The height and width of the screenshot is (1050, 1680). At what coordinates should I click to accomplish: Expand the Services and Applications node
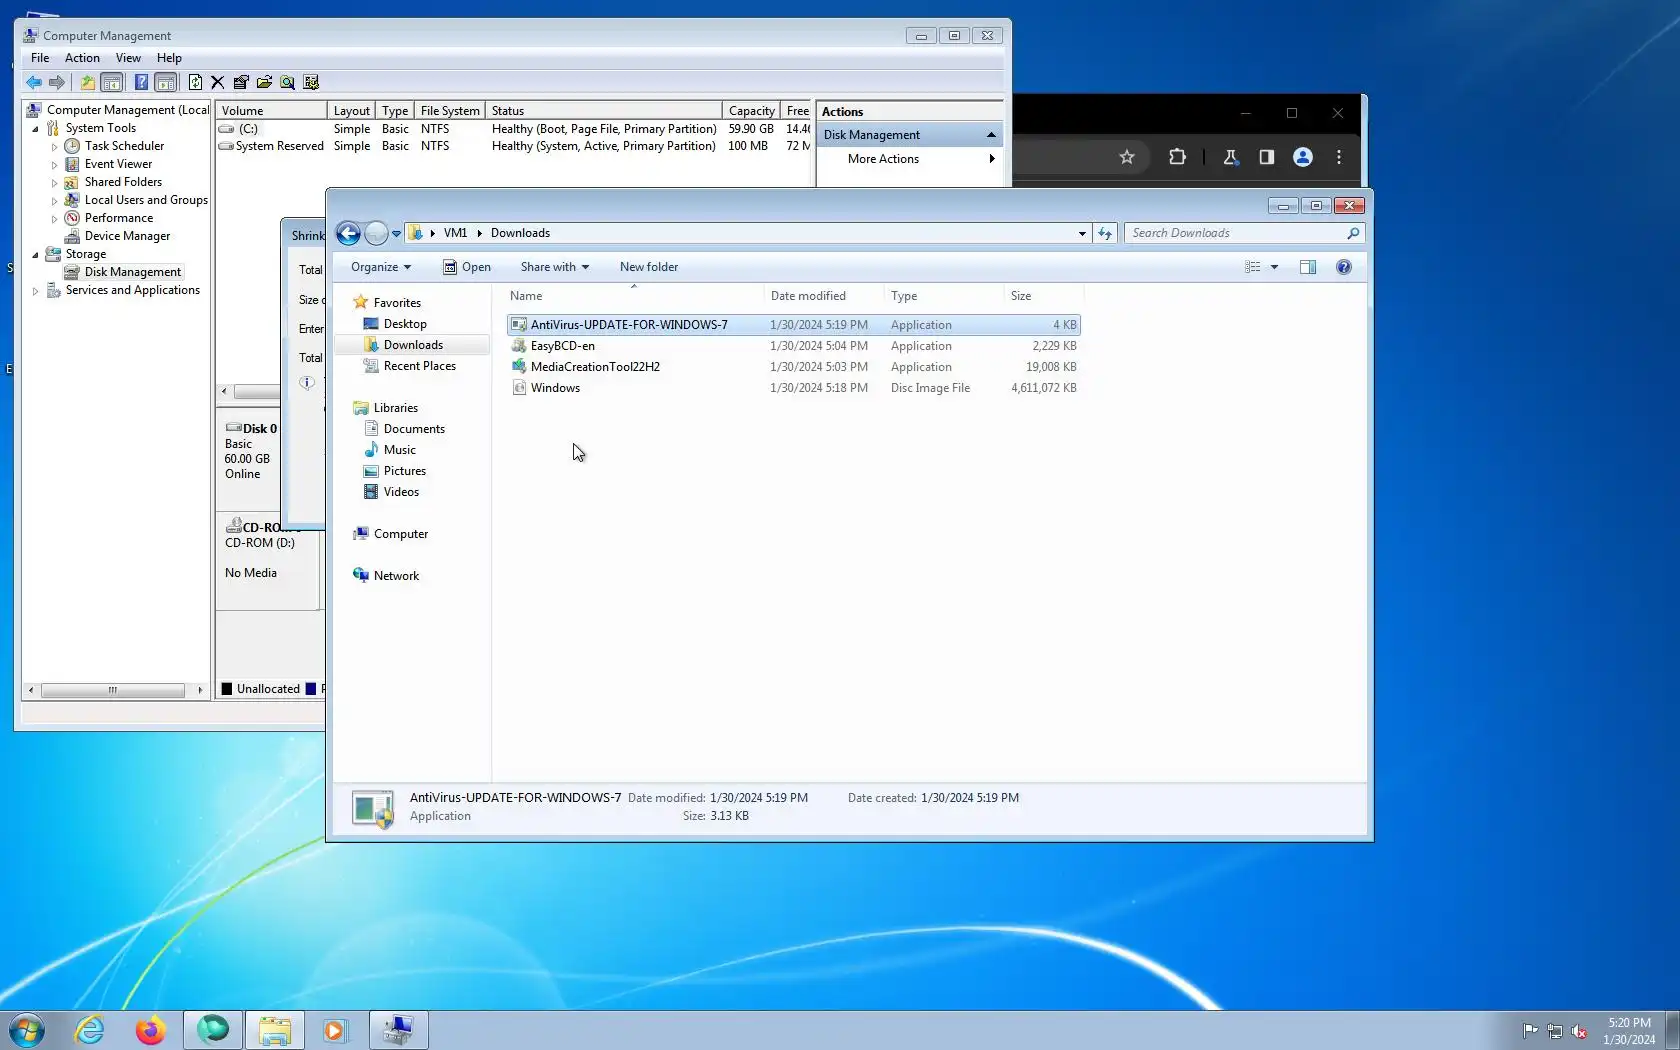36,291
